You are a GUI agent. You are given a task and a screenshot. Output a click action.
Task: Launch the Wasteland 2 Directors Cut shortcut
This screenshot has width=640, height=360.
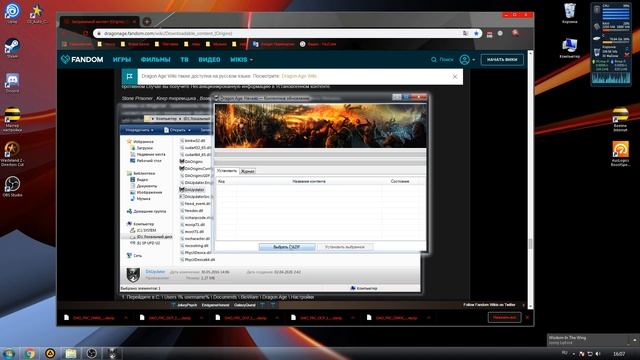(x=12, y=154)
